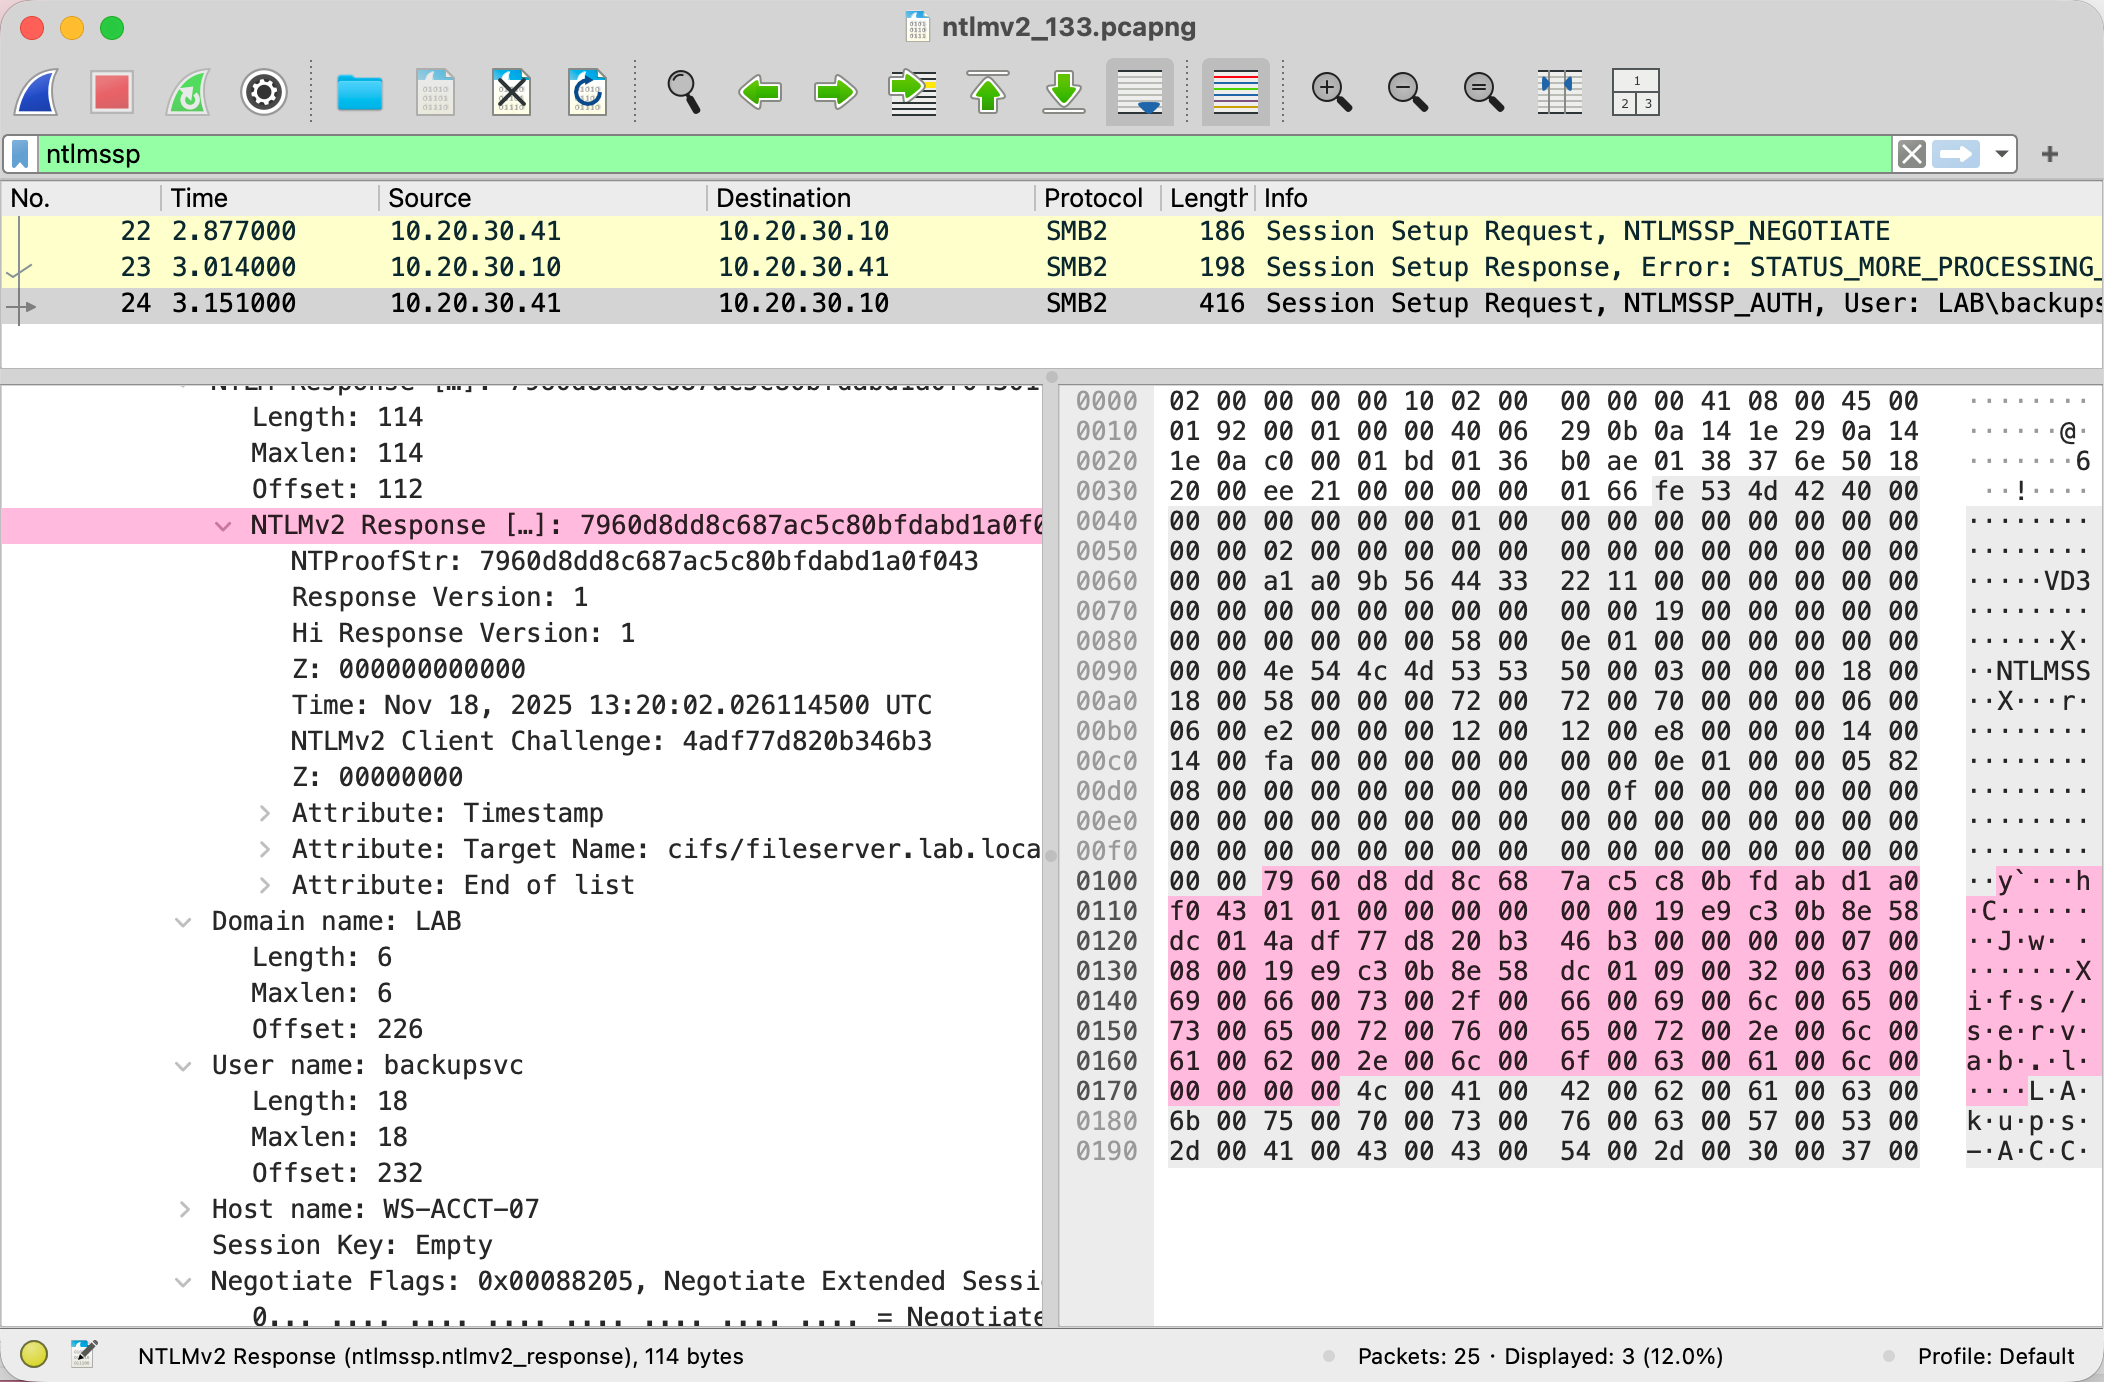Reset text to normal size
The image size is (2104, 1382).
1483,92
